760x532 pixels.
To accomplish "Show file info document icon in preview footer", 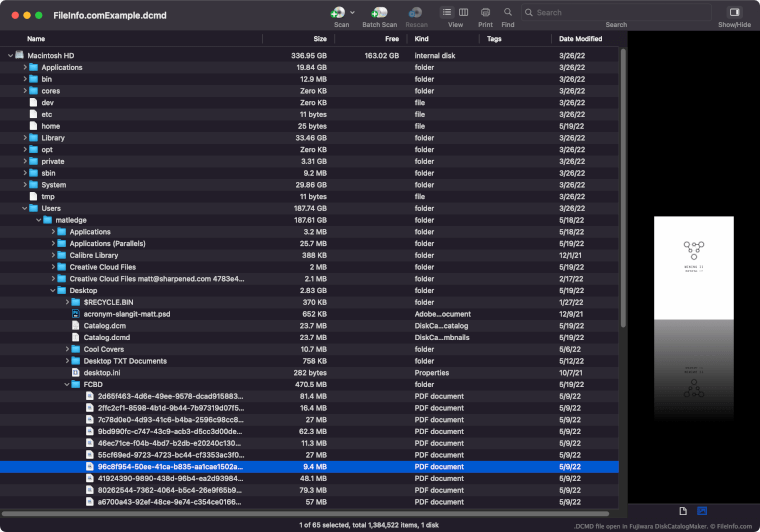I will point(683,511).
